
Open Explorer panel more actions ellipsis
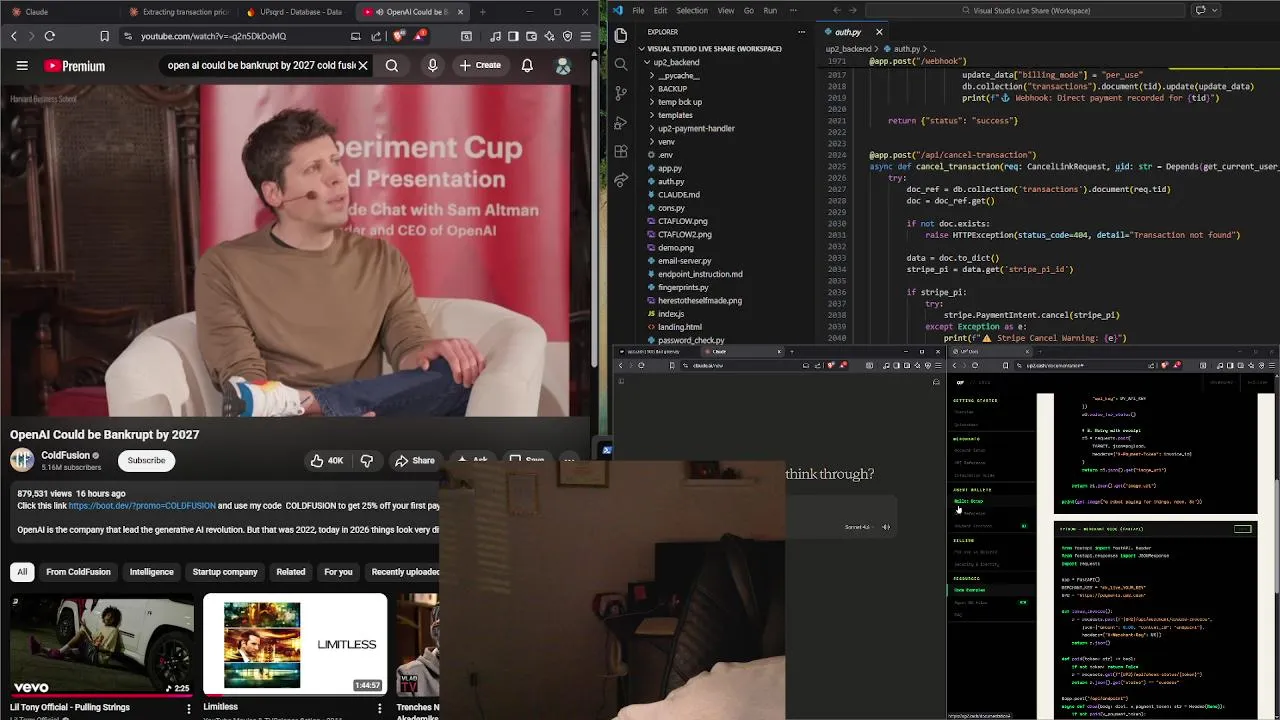(800, 32)
